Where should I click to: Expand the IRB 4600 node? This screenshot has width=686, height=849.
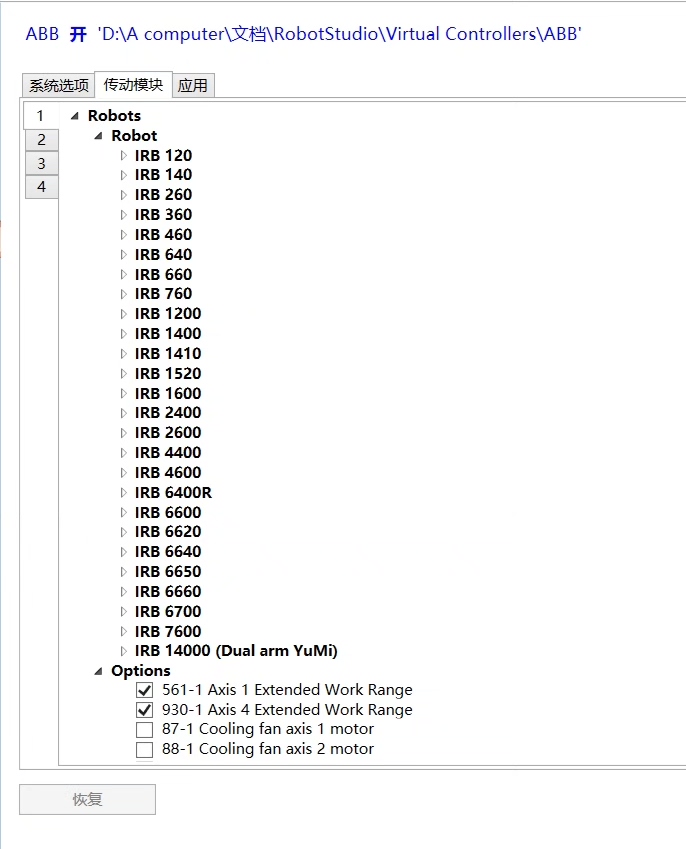click(x=123, y=473)
